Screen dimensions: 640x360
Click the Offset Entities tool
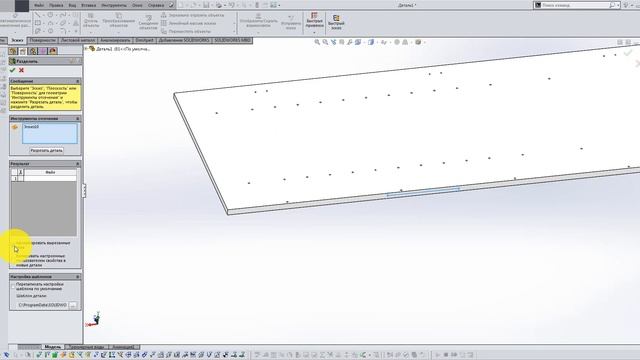coord(148,22)
